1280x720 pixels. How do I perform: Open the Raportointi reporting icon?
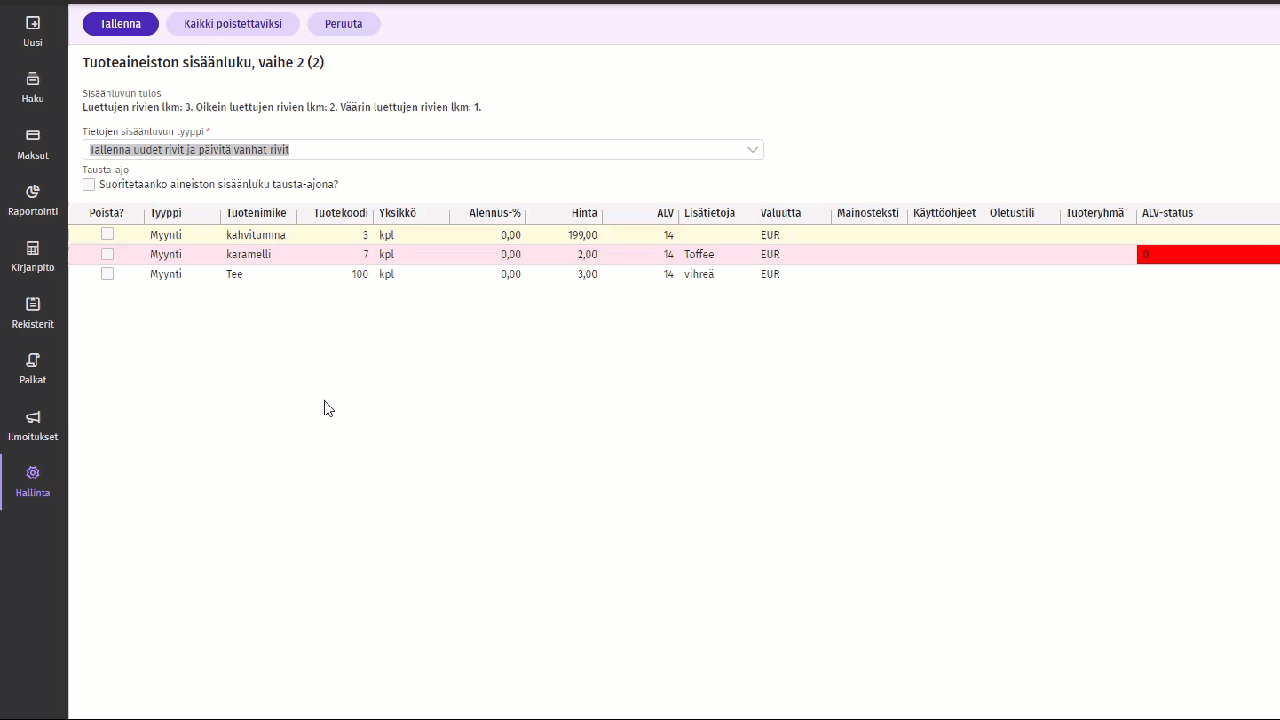point(33,192)
